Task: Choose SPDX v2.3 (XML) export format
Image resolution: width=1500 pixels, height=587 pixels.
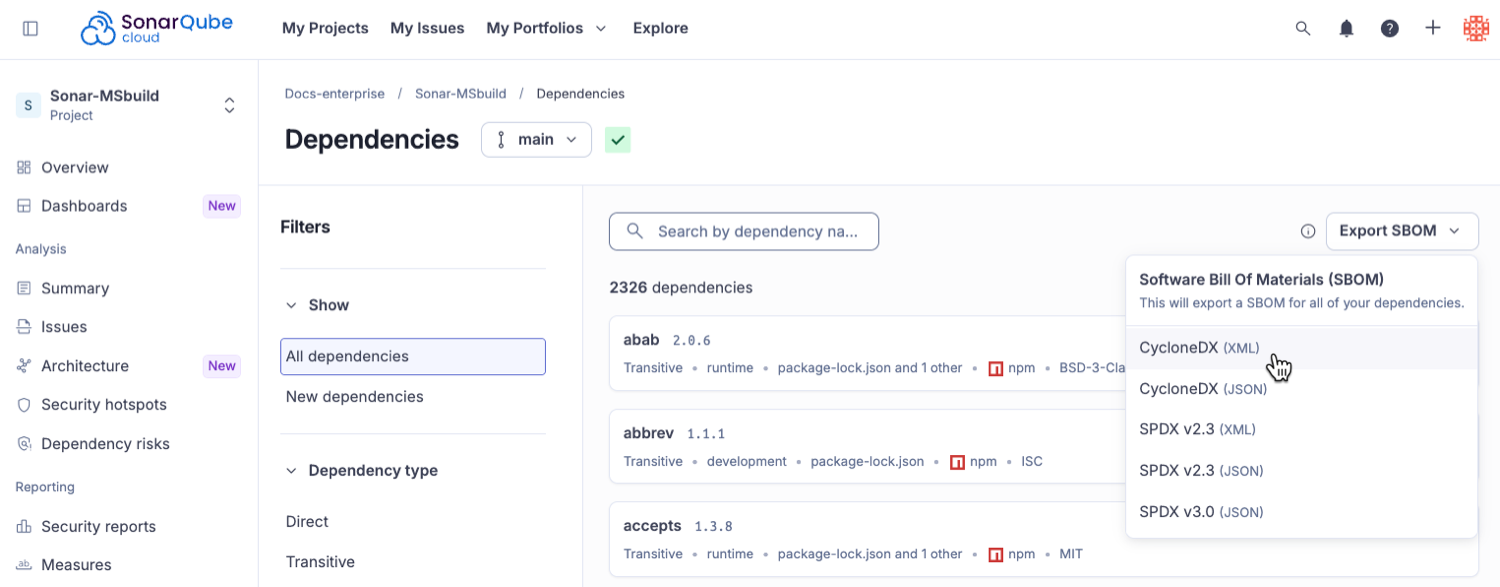Action: [x=1302, y=430]
